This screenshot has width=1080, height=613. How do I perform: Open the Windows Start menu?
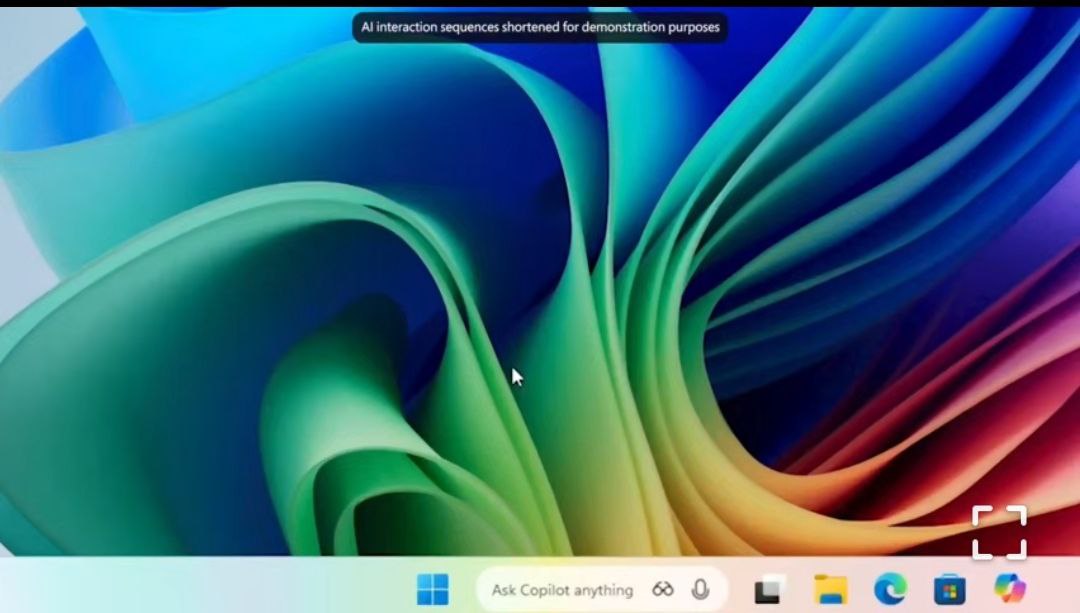click(x=433, y=590)
